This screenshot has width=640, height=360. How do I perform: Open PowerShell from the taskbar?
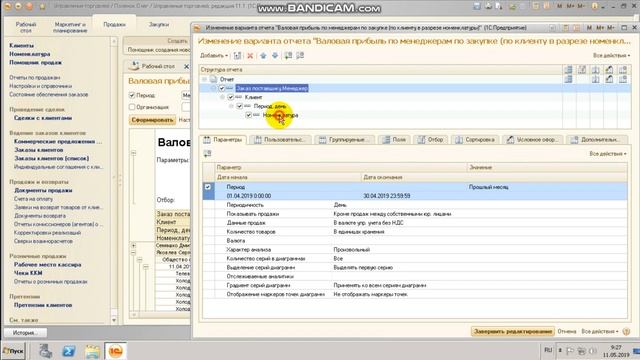69,351
